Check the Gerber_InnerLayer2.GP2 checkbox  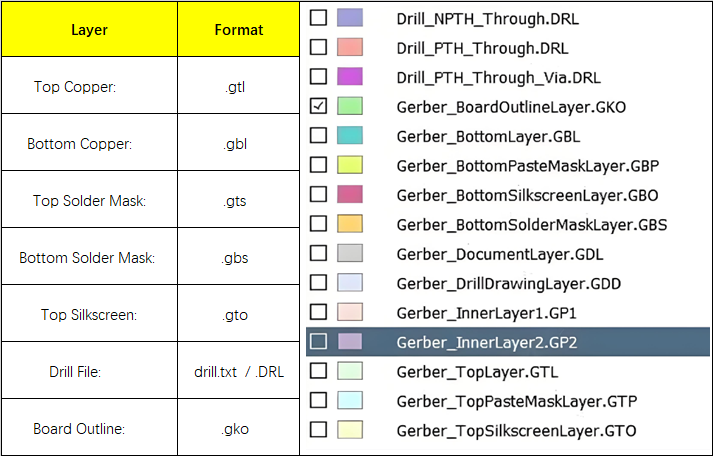pyautogui.click(x=318, y=342)
